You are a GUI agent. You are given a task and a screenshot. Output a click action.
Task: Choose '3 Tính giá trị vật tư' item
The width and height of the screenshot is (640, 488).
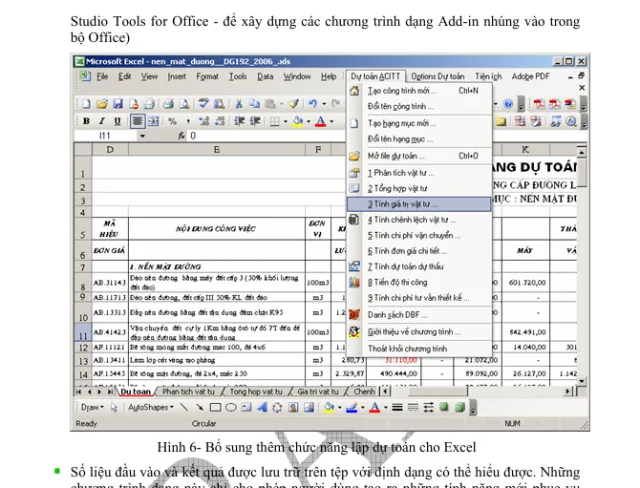(419, 204)
